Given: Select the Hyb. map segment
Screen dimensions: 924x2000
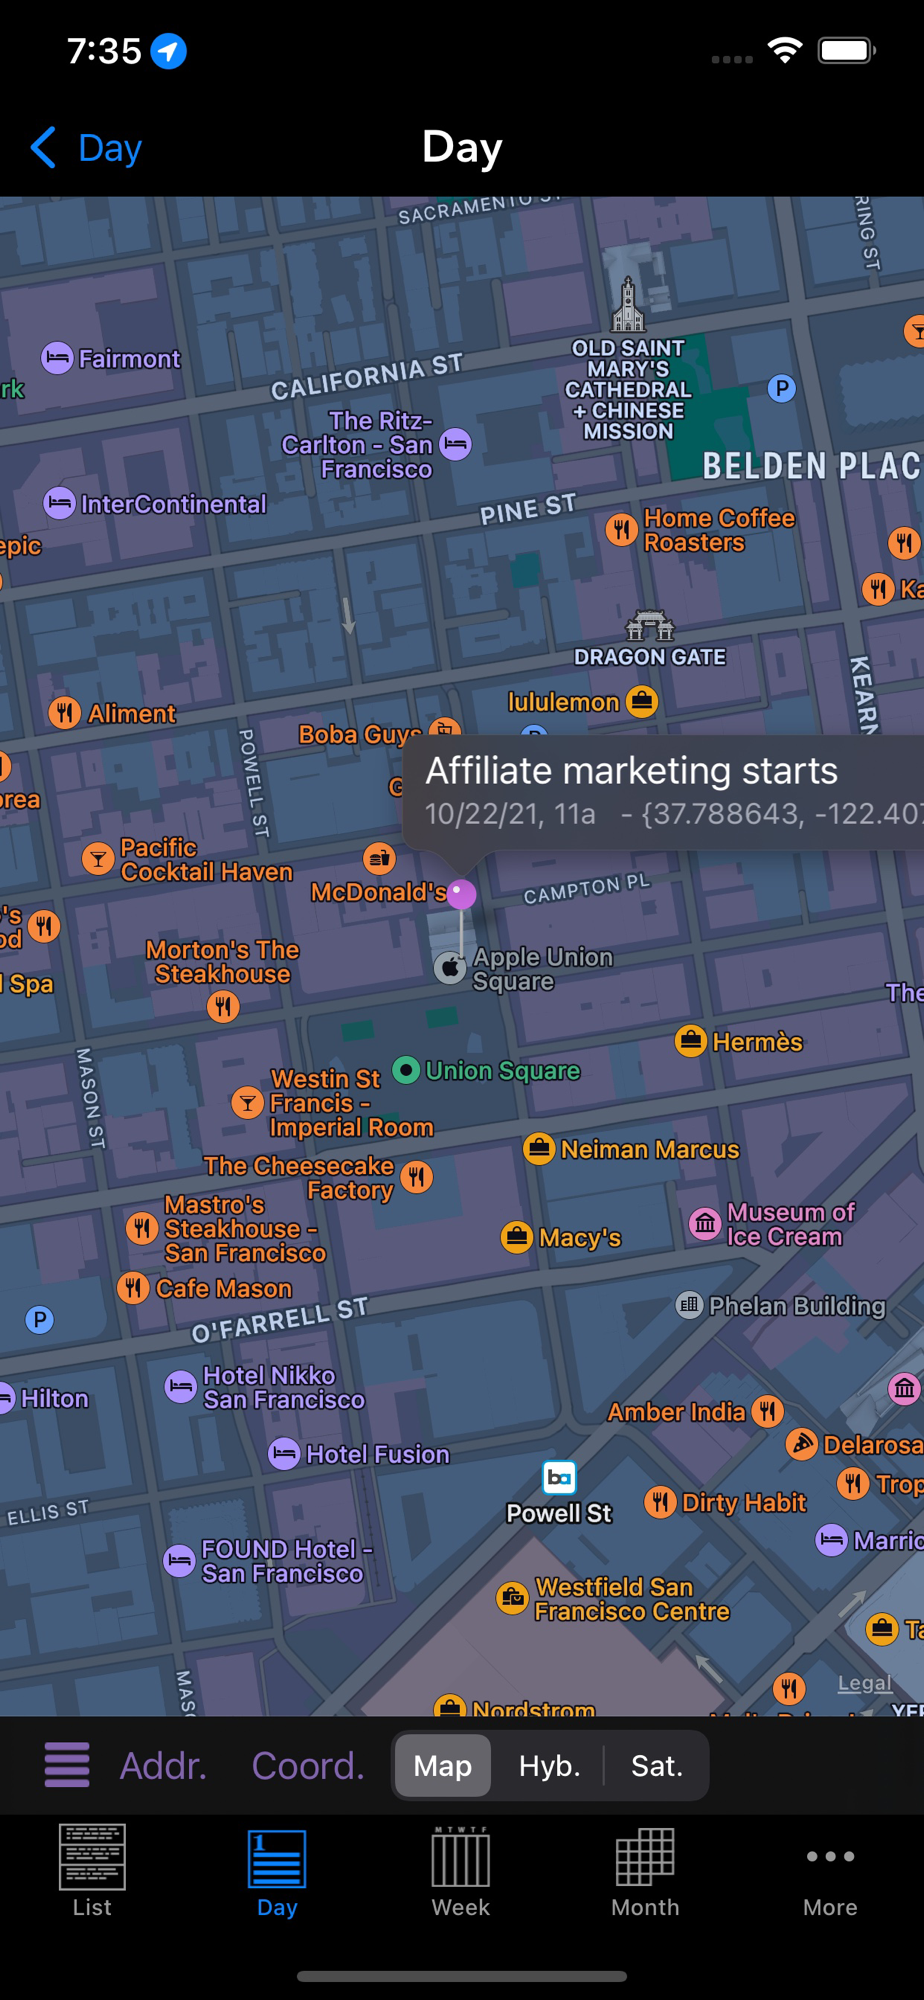Looking at the screenshot, I should click(x=549, y=1766).
